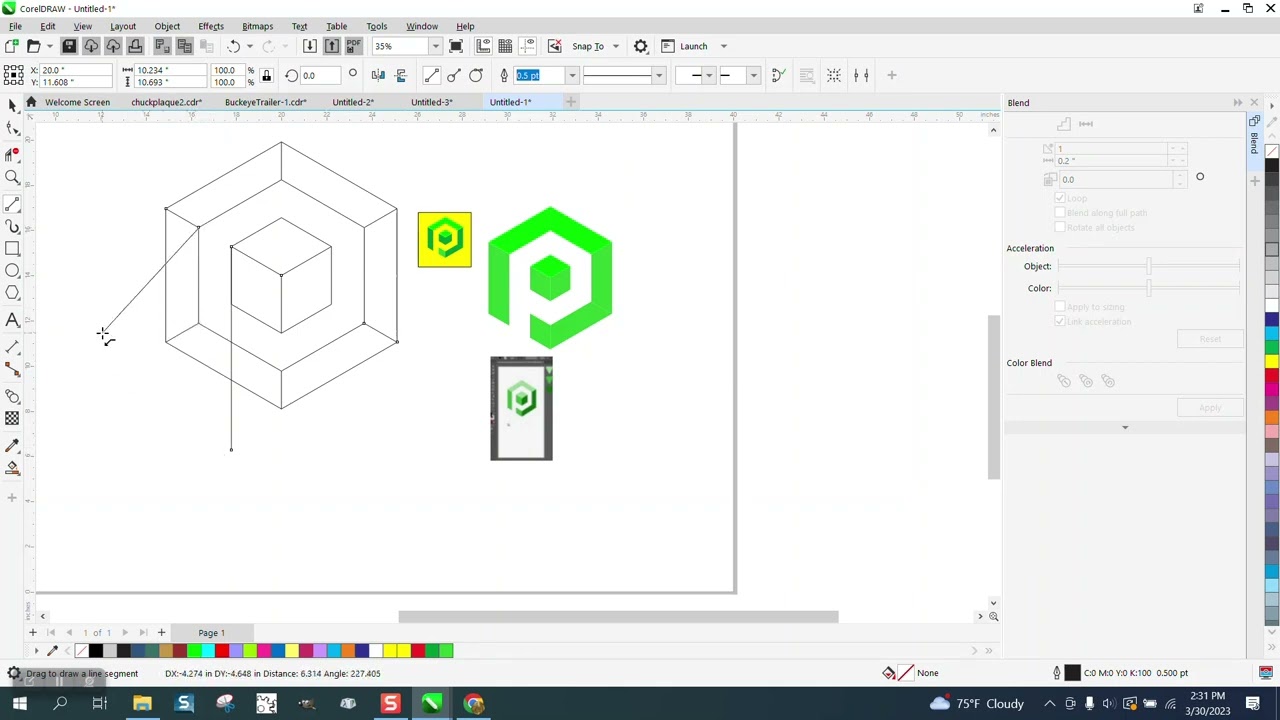
Task: Click the Save disk icon
Action: pyautogui.click(x=69, y=46)
